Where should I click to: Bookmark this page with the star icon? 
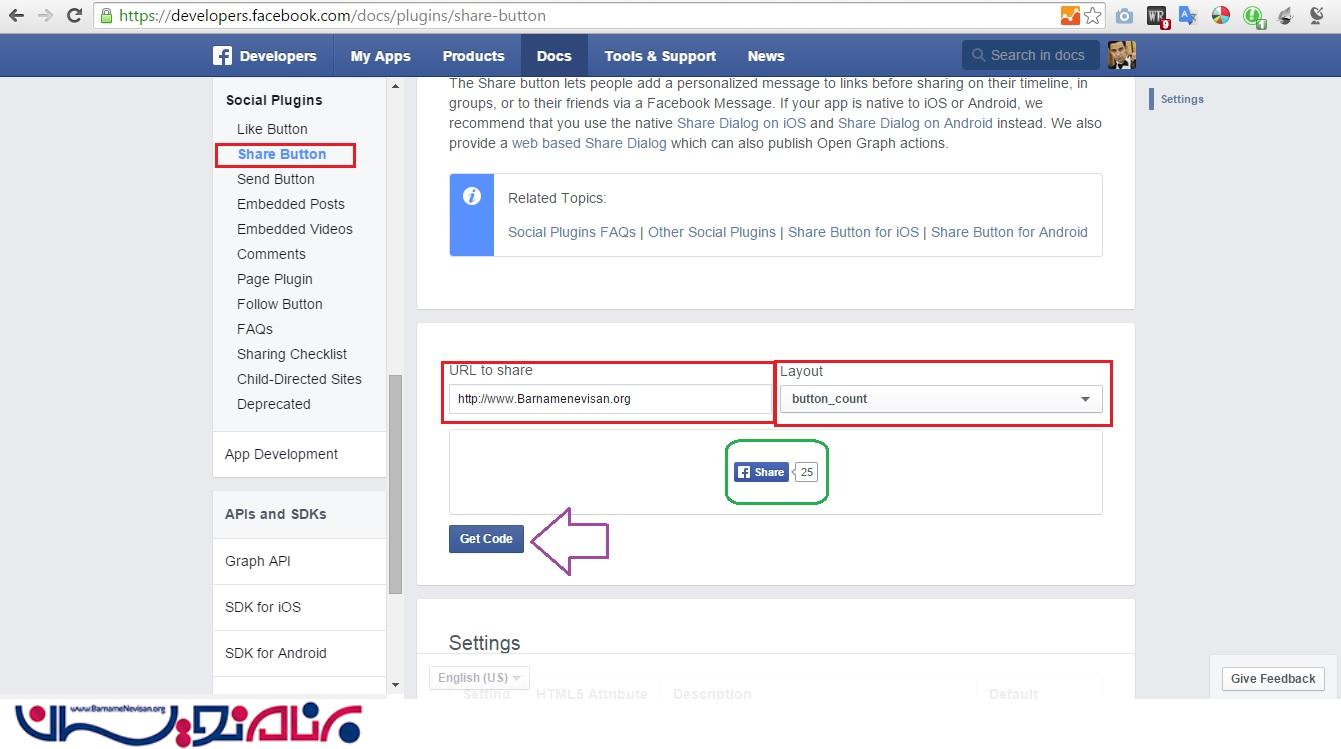1093,16
